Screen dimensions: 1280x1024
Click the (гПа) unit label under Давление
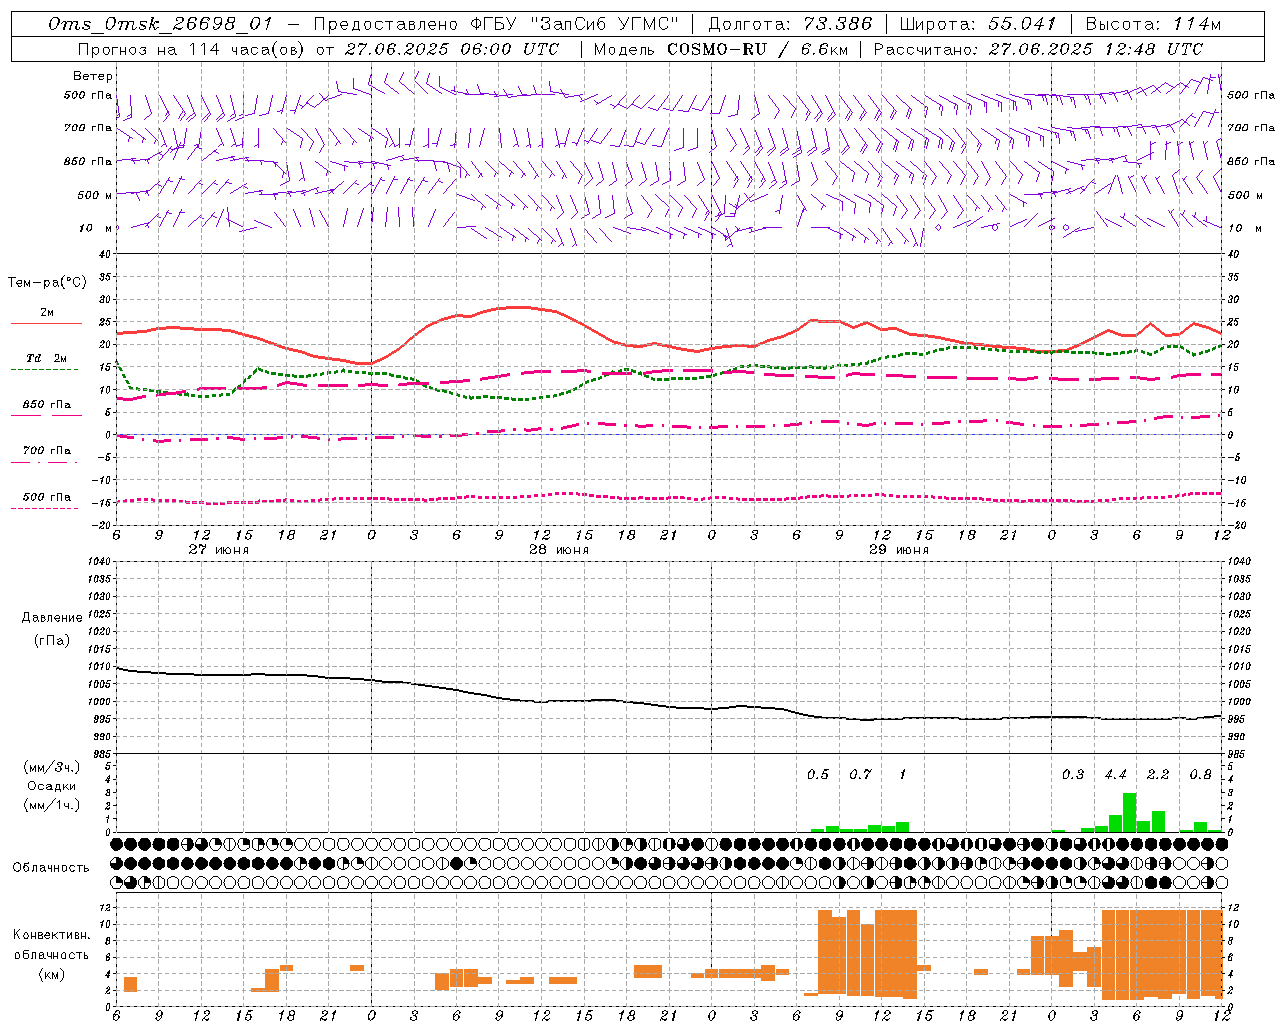(x=52, y=640)
